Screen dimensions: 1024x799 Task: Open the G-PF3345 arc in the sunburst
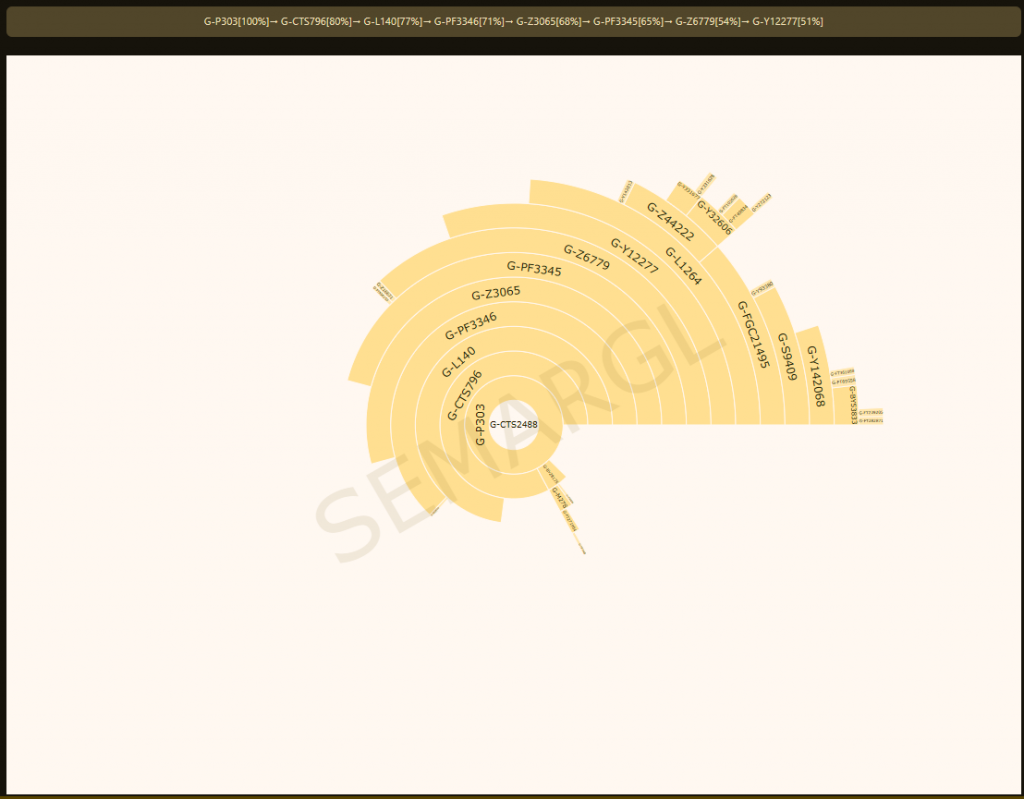pos(534,270)
